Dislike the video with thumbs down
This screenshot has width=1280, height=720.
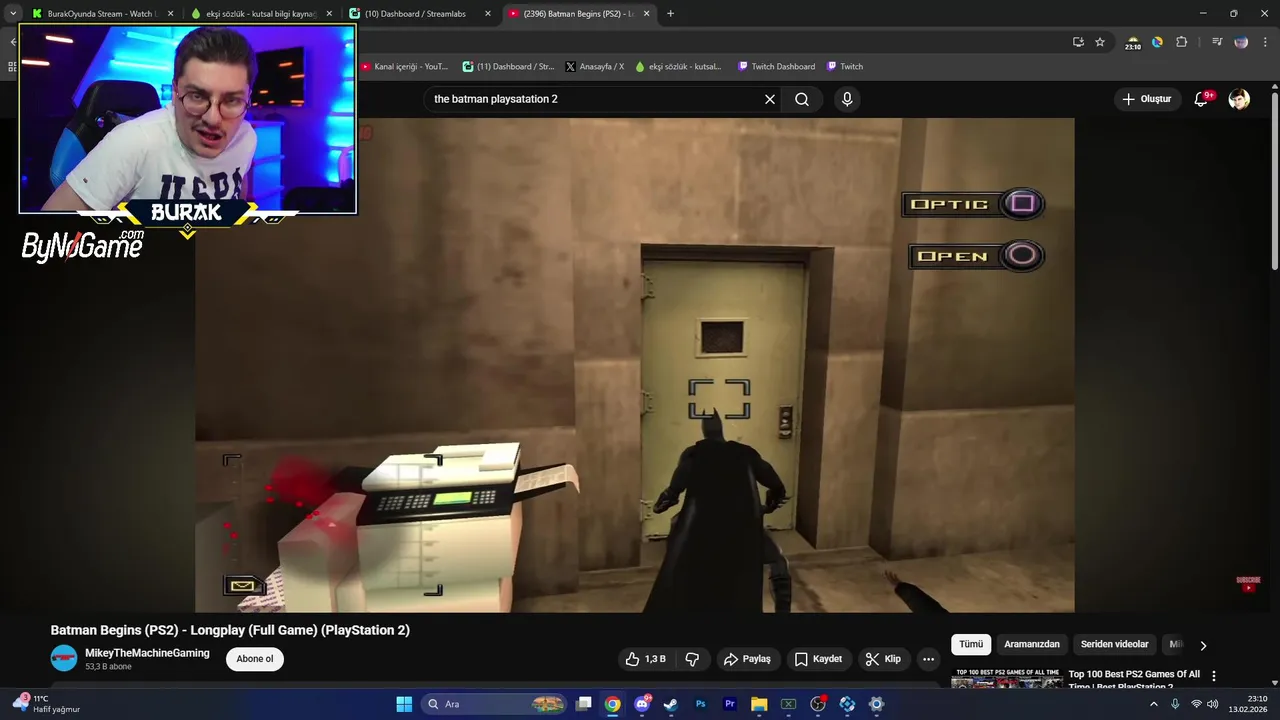coord(692,659)
